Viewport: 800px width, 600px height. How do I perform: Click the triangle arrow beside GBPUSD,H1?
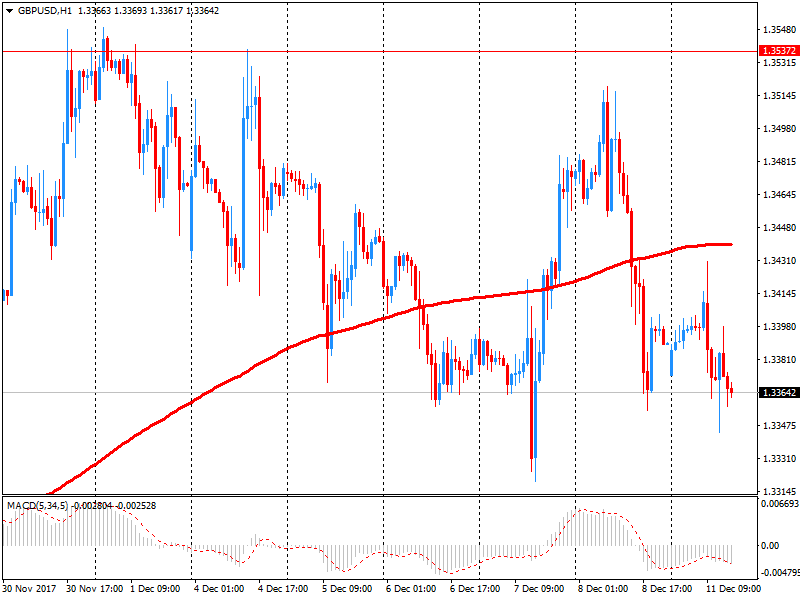tap(9, 11)
